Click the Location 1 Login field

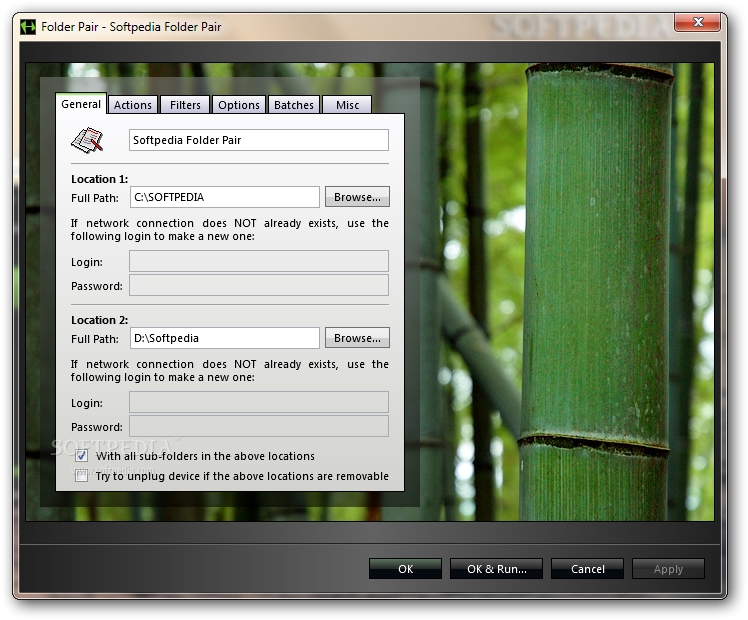[259, 261]
